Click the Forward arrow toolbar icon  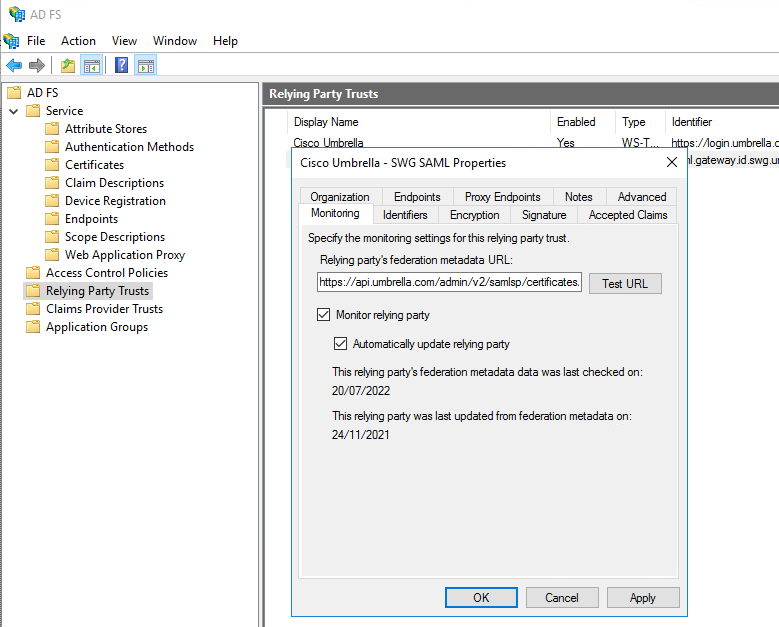[x=37, y=65]
